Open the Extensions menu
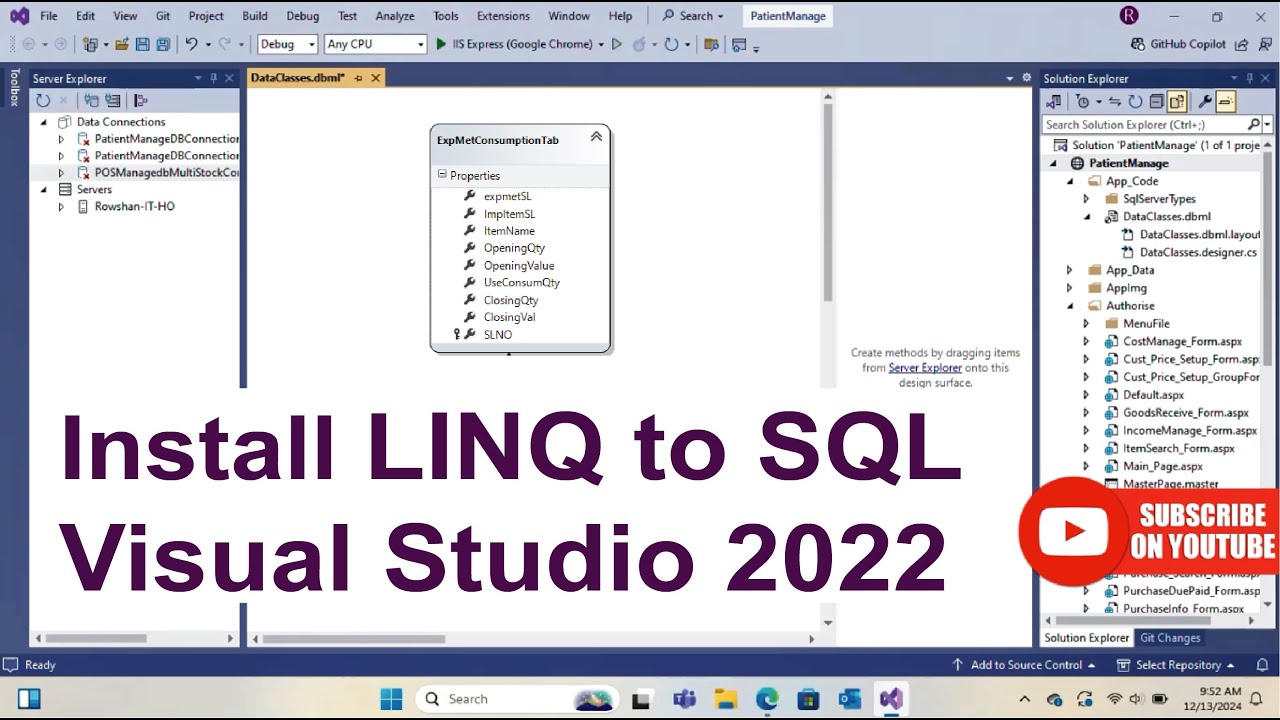The image size is (1280, 720). coord(503,16)
